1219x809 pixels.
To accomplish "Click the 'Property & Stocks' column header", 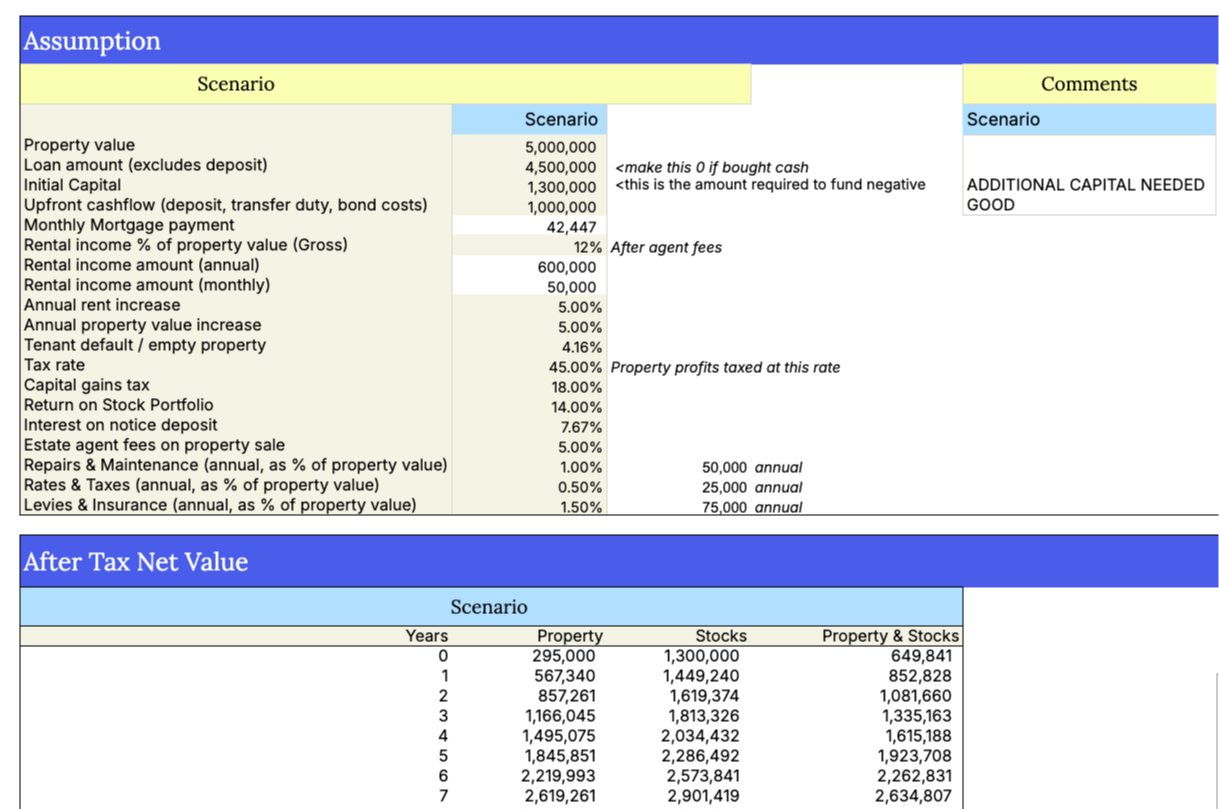I will 890,636.
